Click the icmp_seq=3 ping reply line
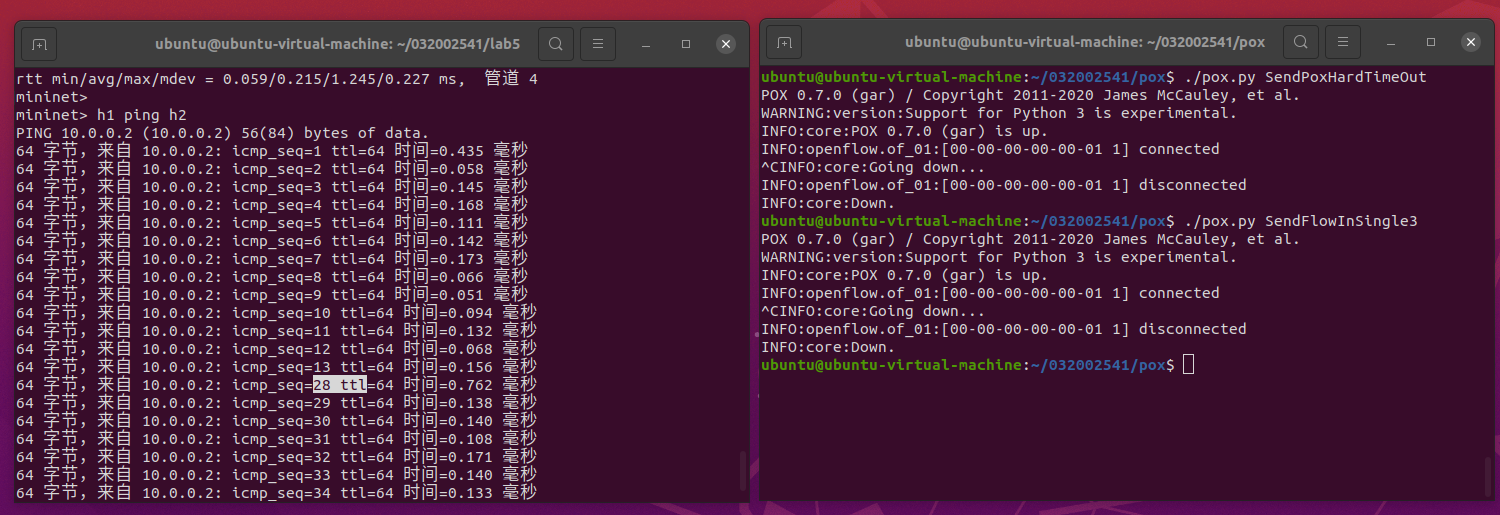 pos(272,187)
